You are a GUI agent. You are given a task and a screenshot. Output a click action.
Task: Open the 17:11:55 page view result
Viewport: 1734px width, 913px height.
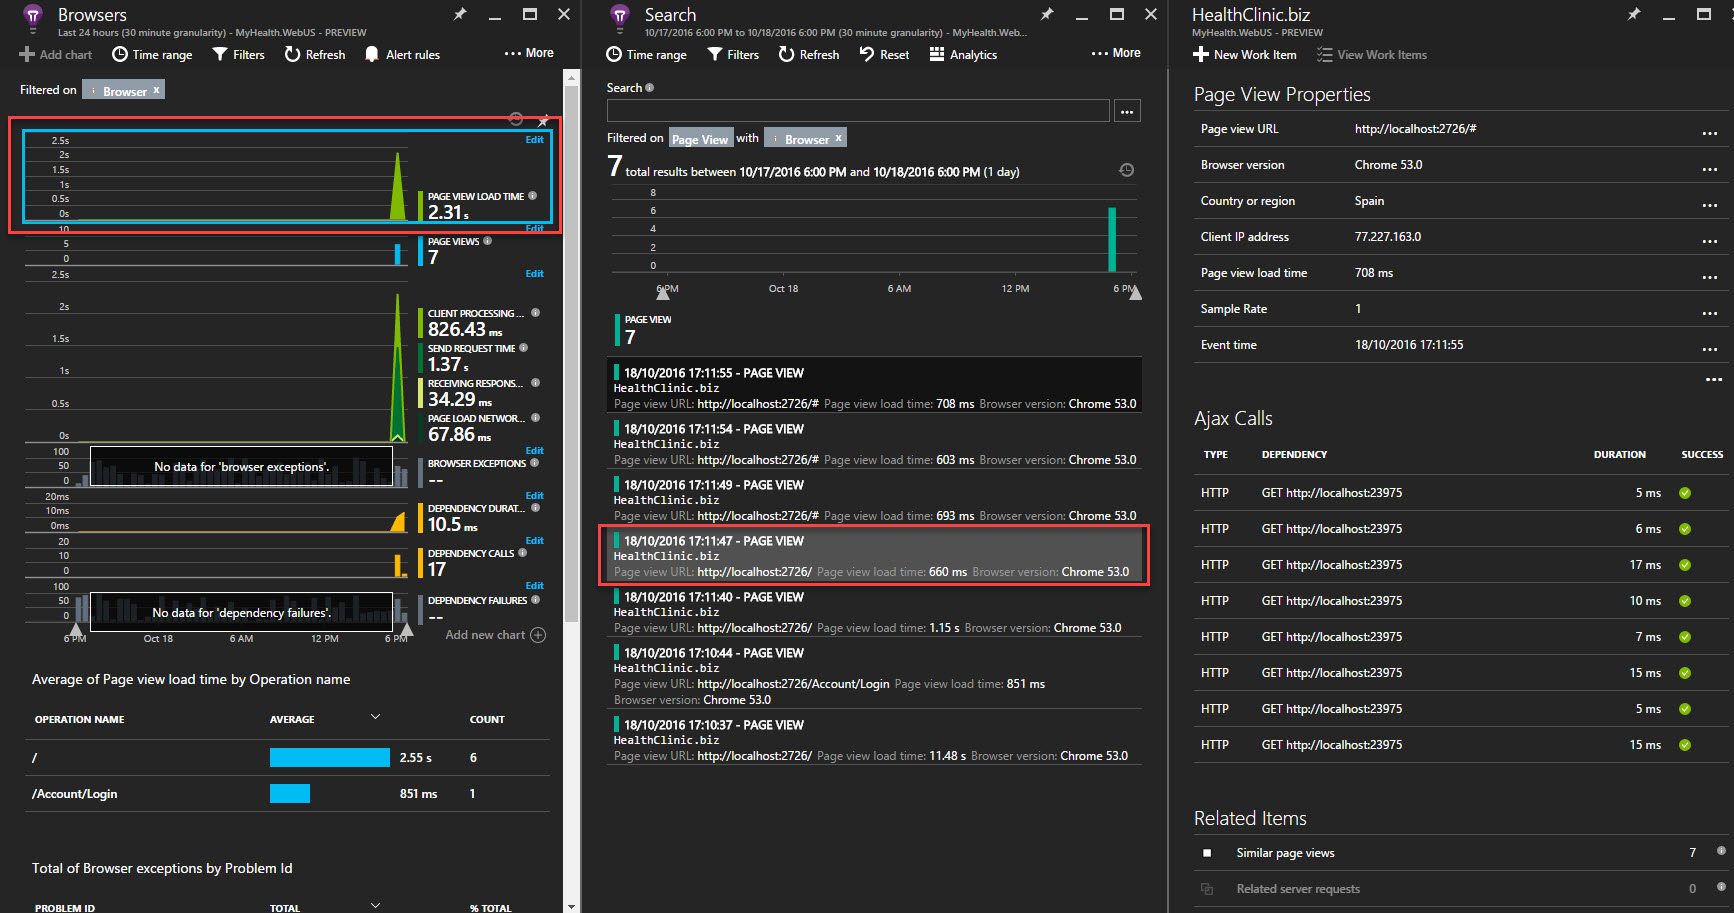coord(874,386)
